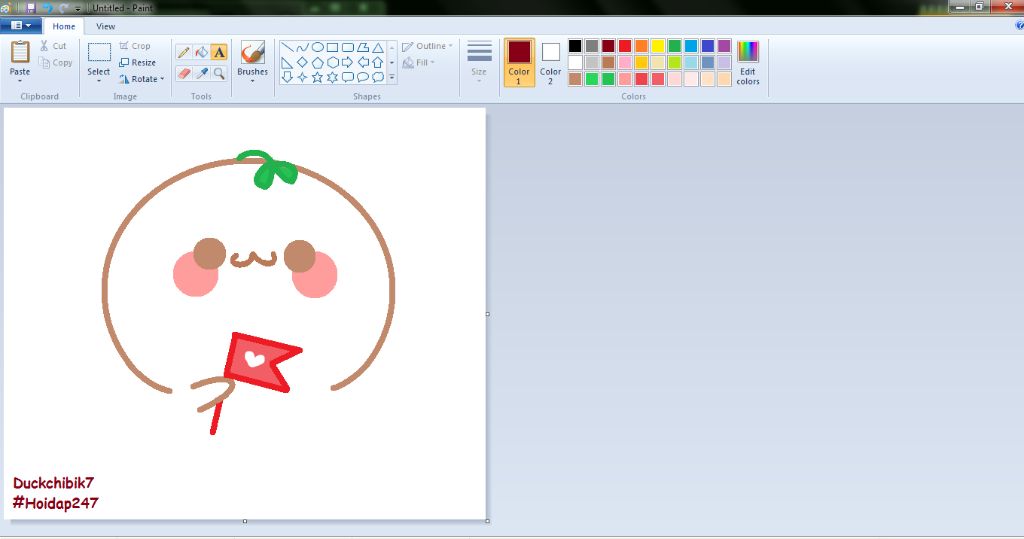Click the Save icon in title bar

(x=31, y=8)
